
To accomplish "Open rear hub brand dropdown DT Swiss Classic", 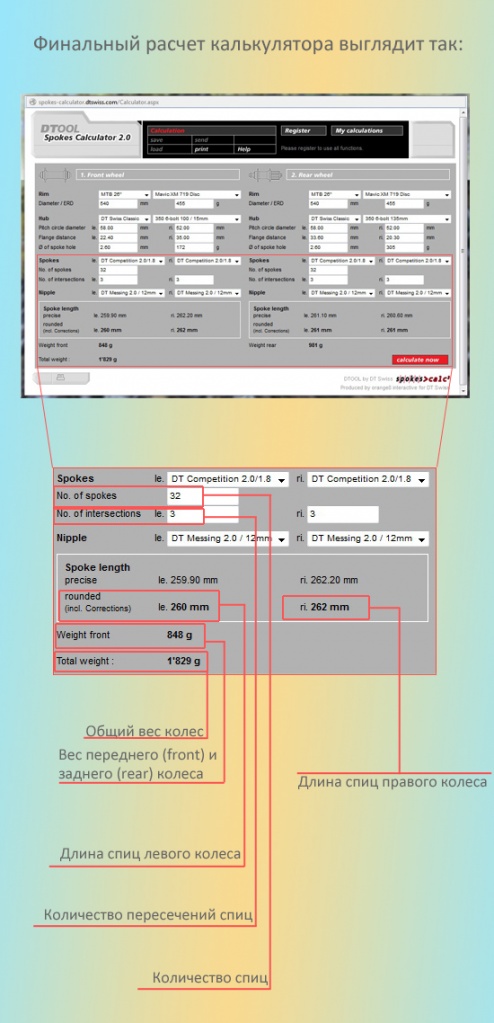I will click(335, 219).
